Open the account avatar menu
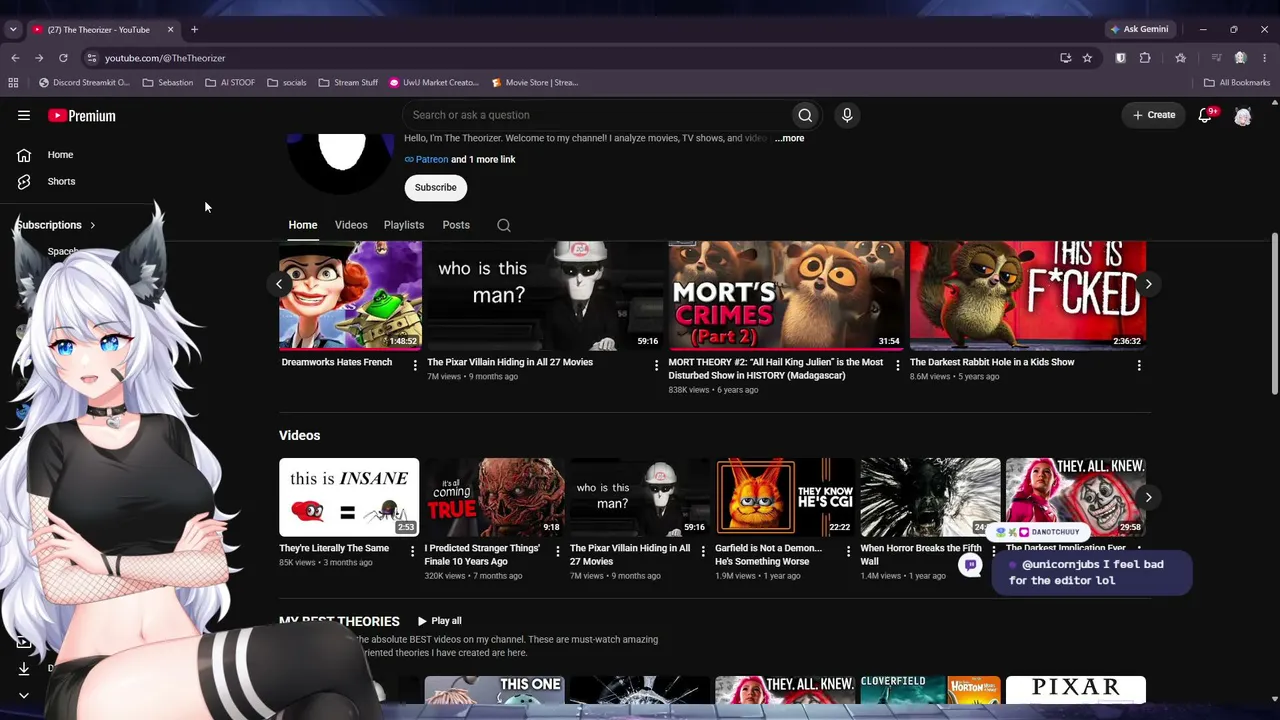1280x720 pixels. pyautogui.click(x=1243, y=116)
